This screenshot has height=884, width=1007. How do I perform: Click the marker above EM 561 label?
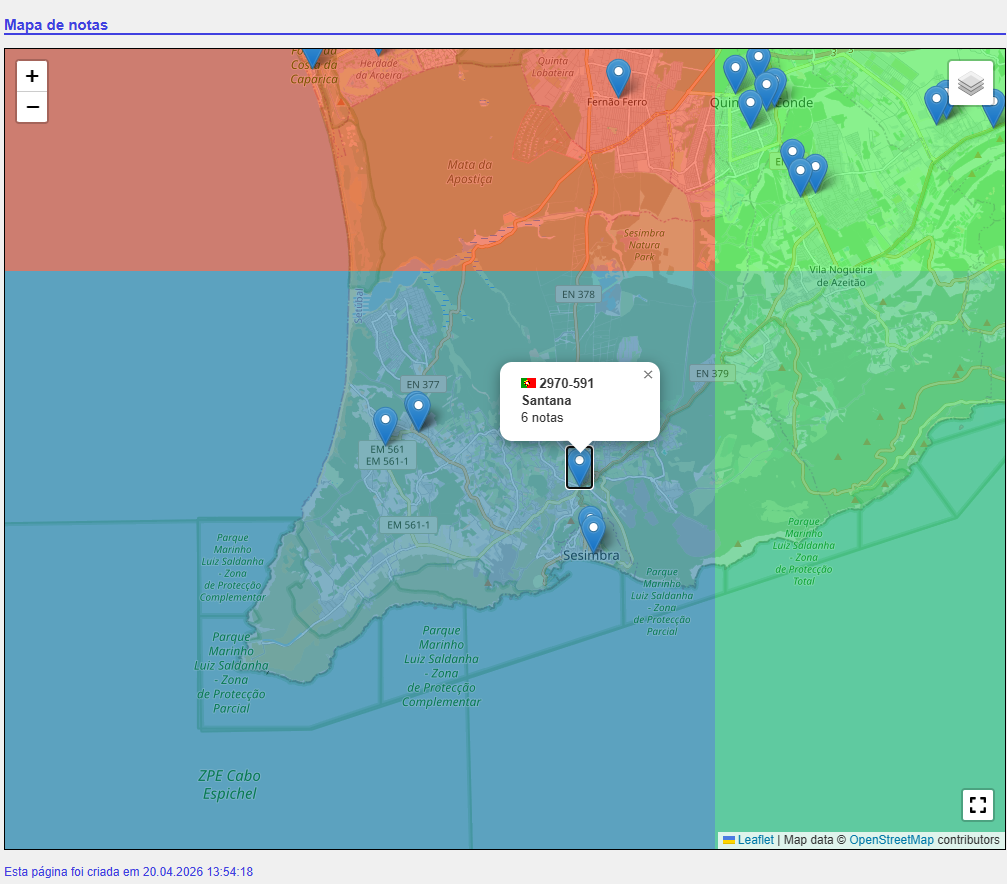[385, 425]
